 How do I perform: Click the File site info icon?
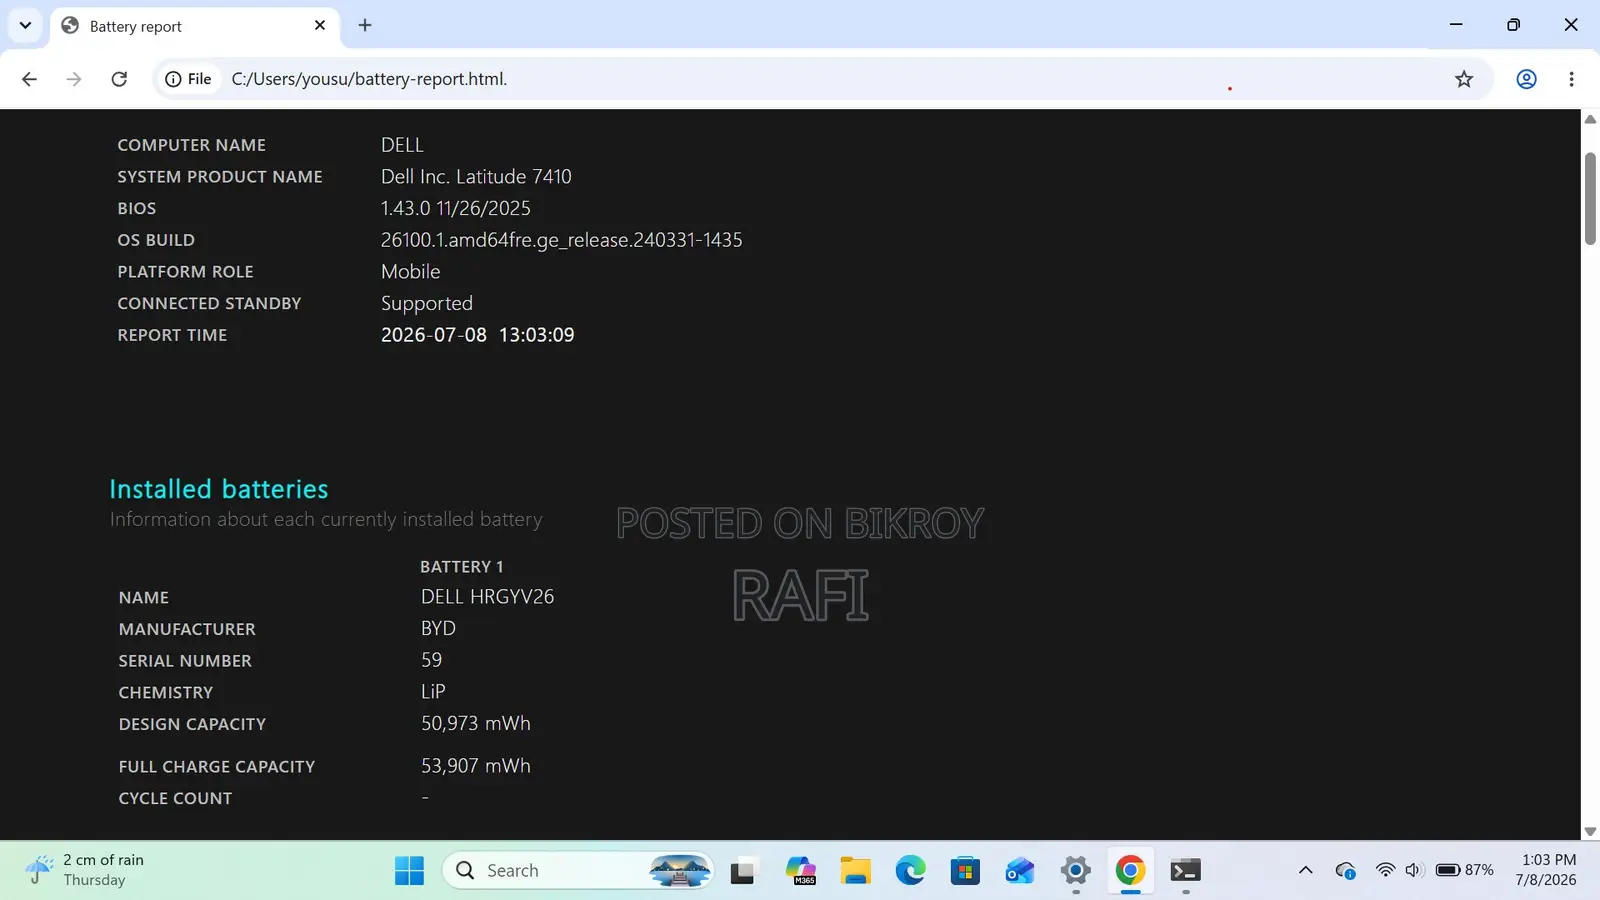[x=189, y=79]
